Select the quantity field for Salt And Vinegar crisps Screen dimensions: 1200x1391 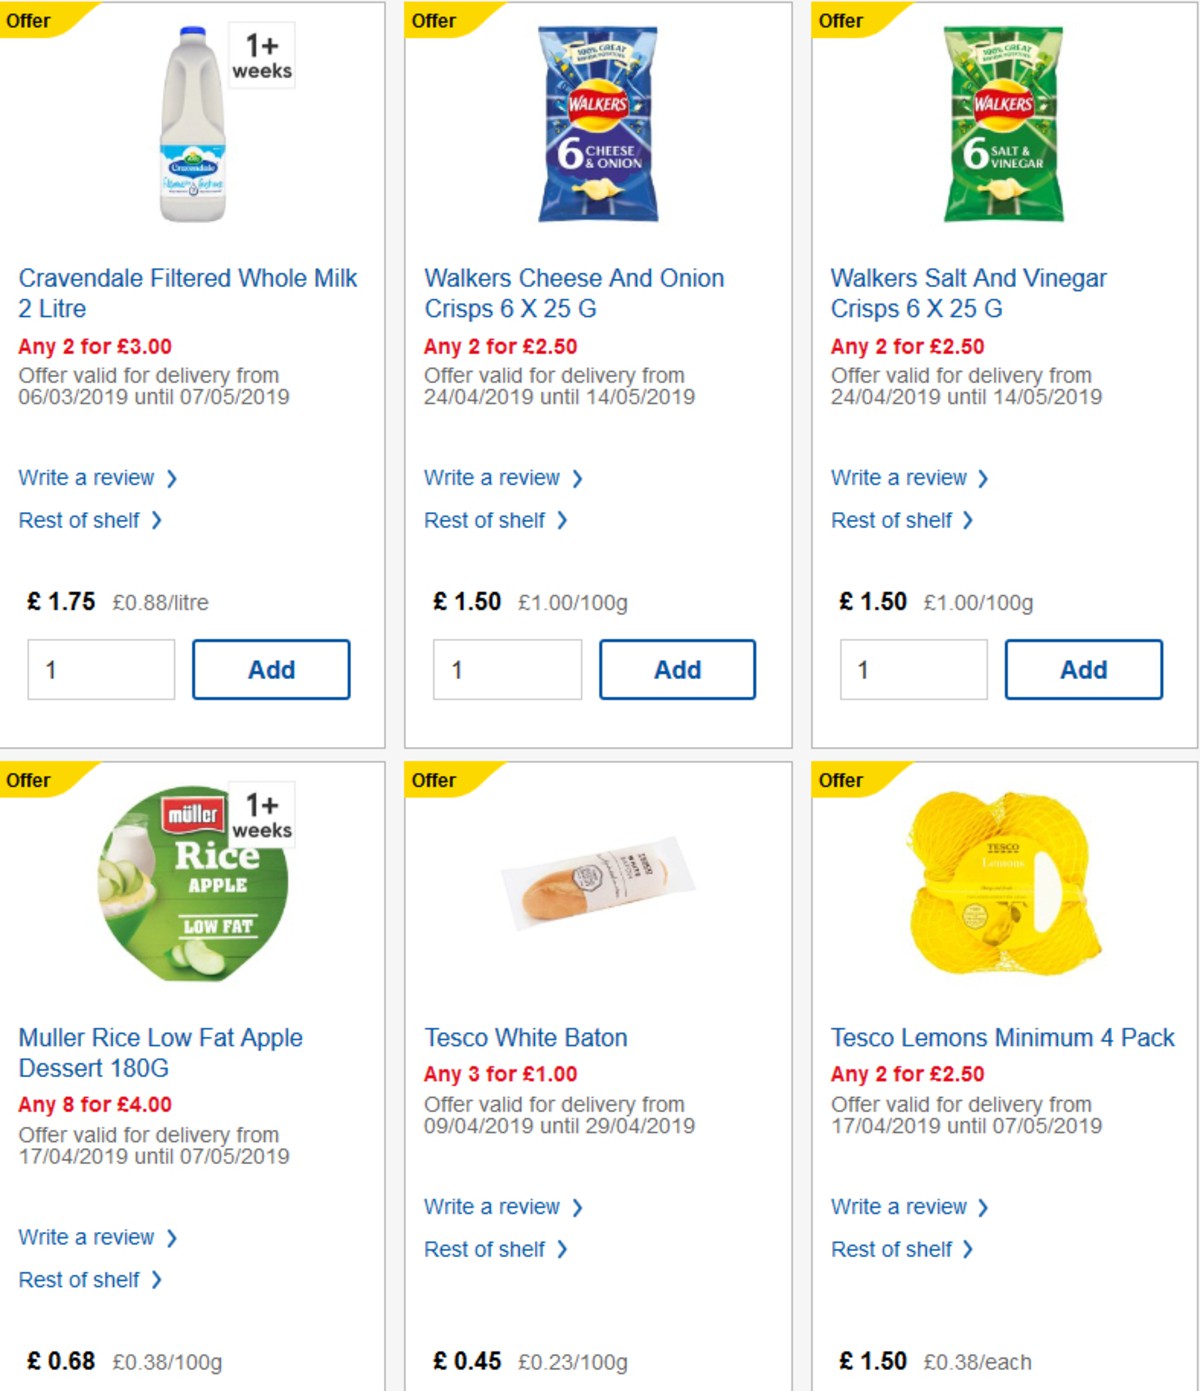912,669
